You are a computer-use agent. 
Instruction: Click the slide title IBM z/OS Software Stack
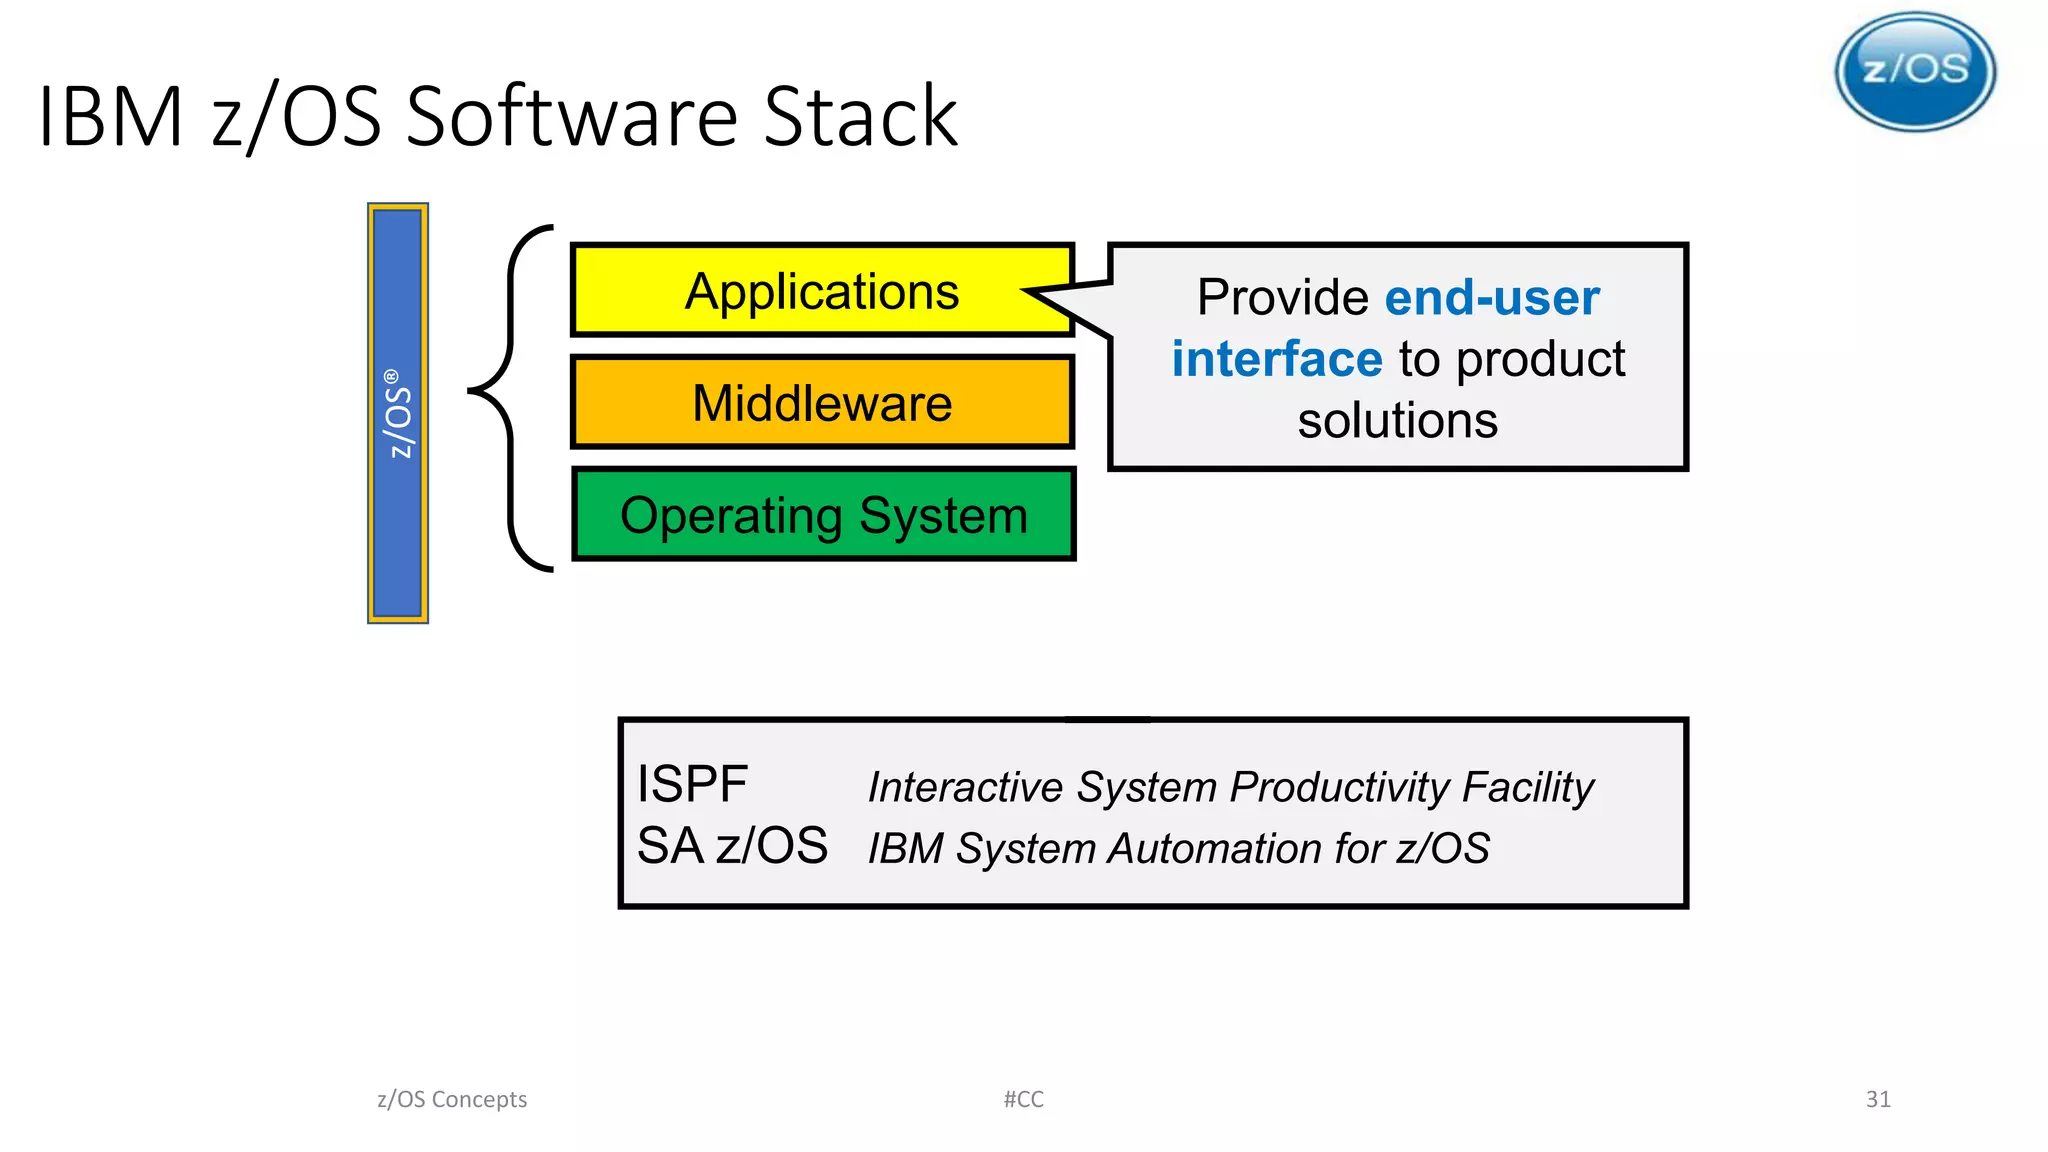tap(497, 116)
